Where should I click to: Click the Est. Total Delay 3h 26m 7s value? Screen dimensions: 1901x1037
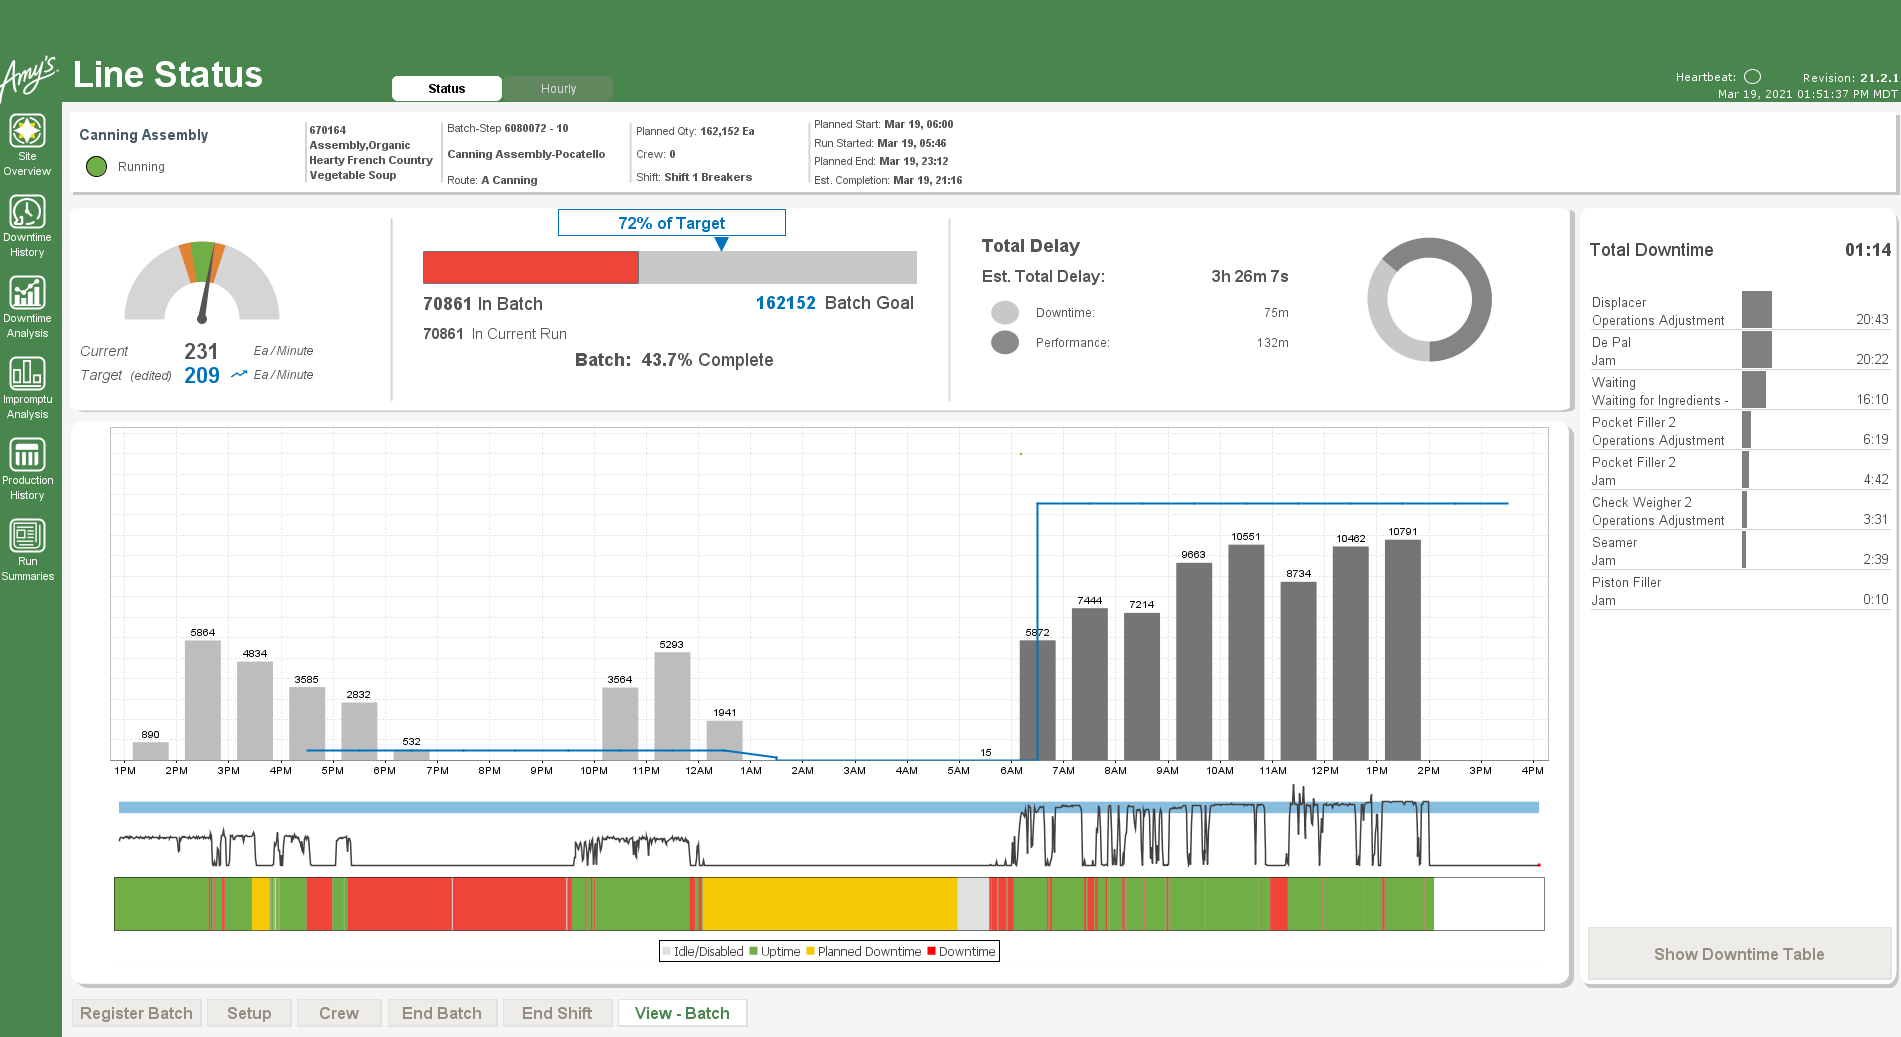coord(1250,276)
